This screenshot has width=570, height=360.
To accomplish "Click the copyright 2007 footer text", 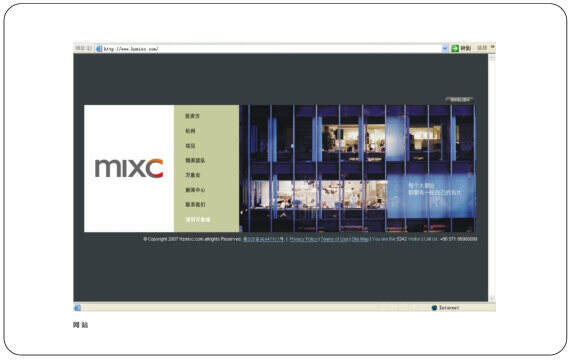I will click(192, 239).
